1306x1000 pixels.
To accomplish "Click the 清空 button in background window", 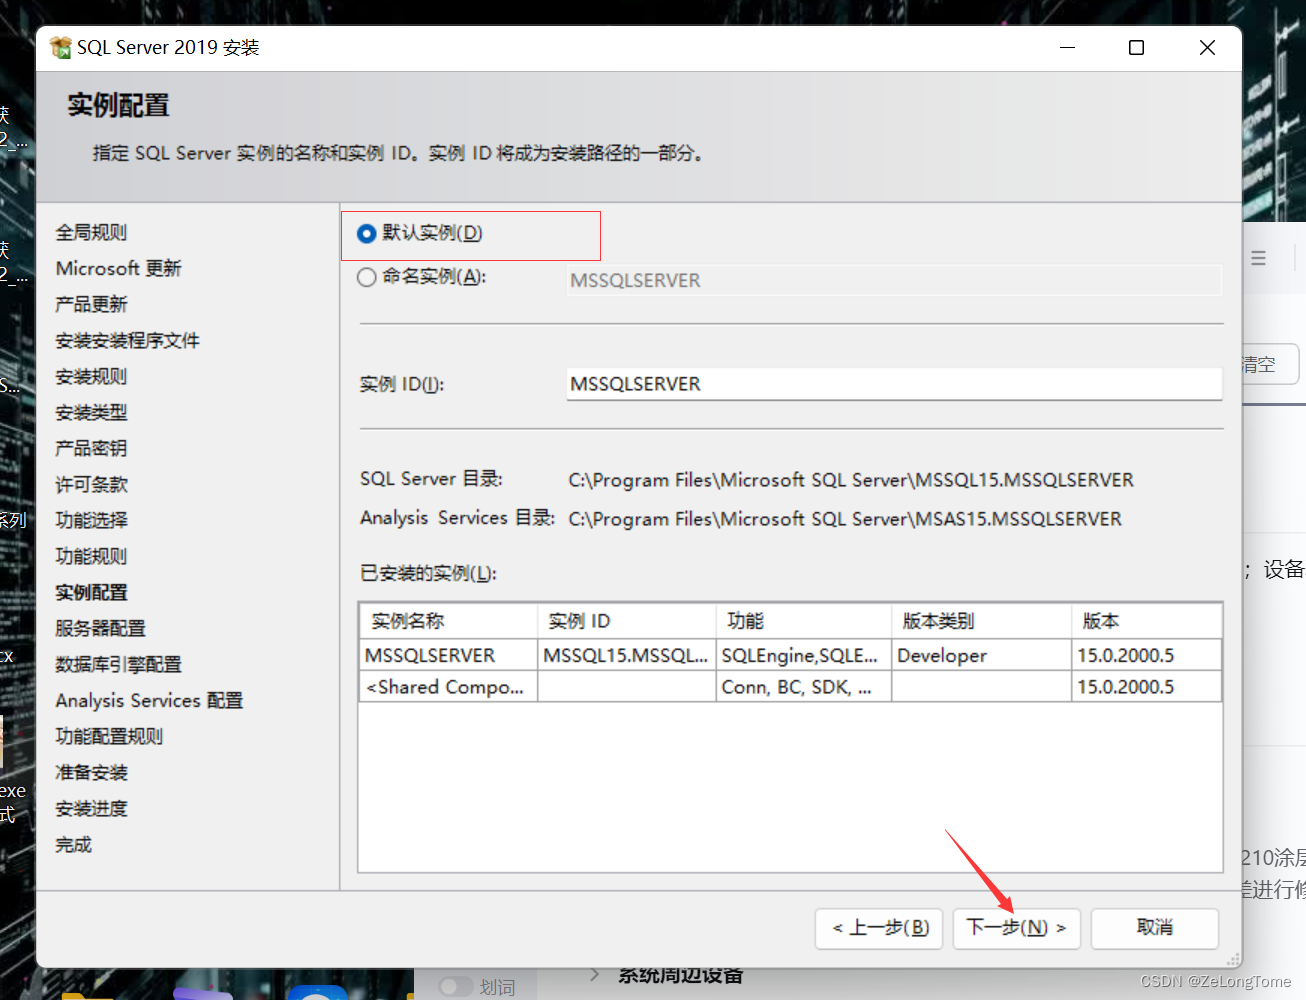I will (x=1270, y=364).
